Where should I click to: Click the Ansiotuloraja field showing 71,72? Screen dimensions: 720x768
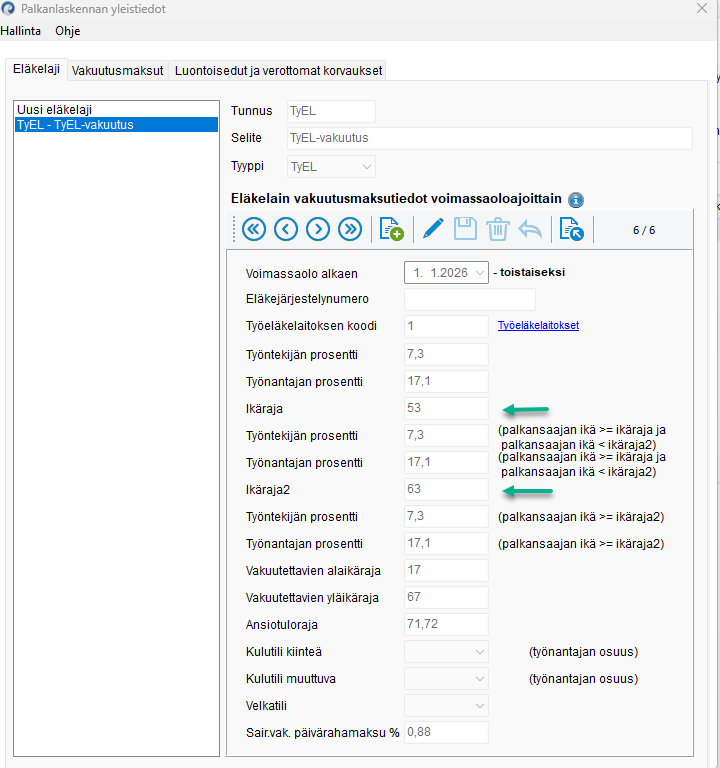coord(446,624)
